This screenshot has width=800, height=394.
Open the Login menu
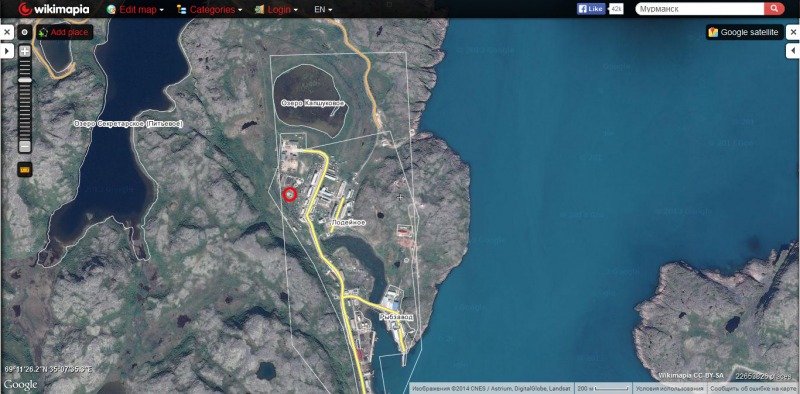[276, 9]
